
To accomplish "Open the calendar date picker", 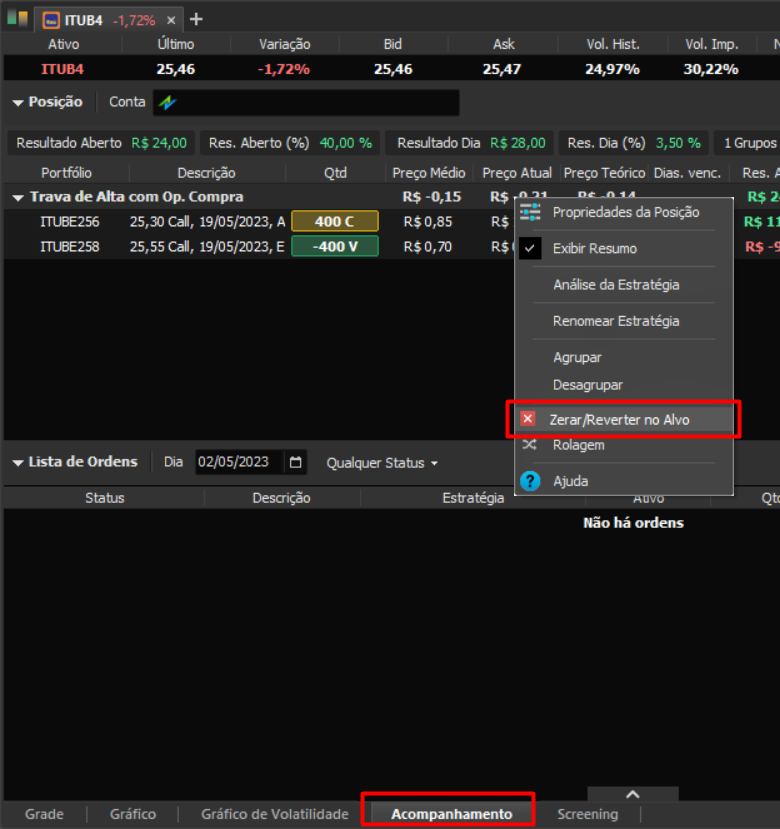I will [296, 462].
